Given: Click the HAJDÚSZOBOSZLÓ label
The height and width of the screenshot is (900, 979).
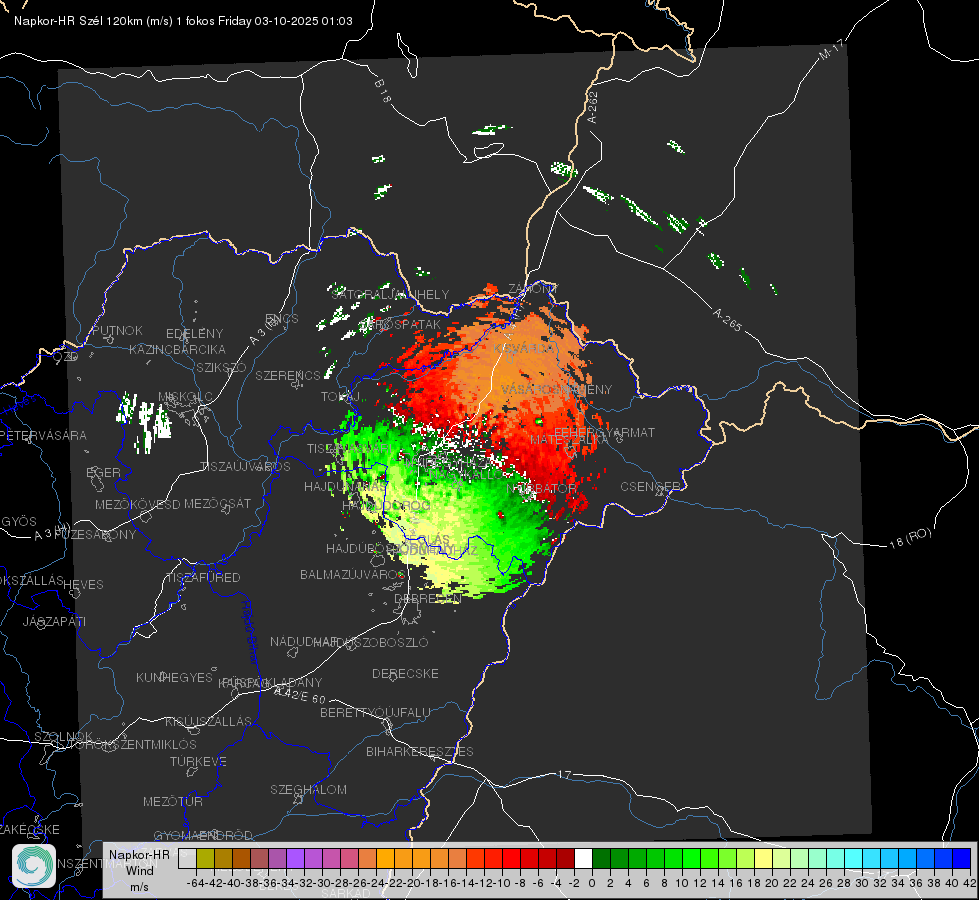Looking at the screenshot, I should point(371,642).
